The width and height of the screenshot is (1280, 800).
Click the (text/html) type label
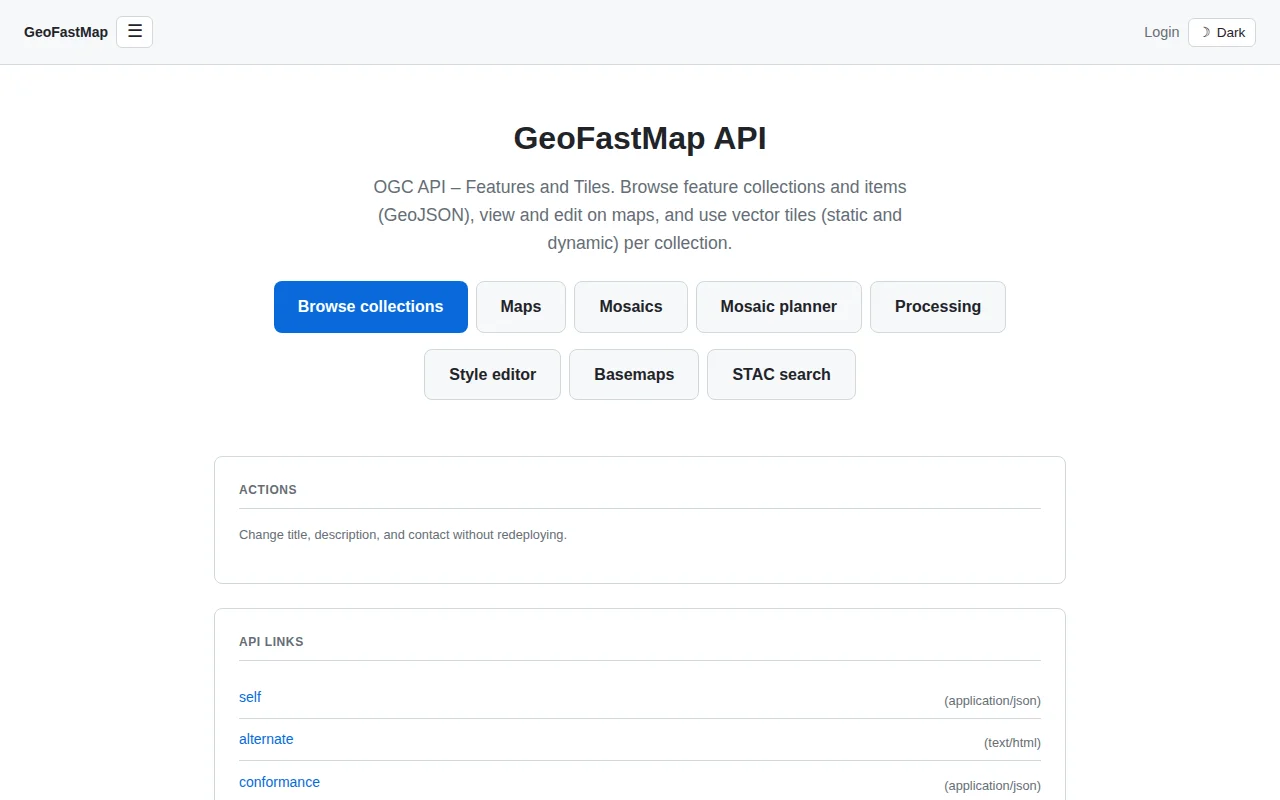1012,743
